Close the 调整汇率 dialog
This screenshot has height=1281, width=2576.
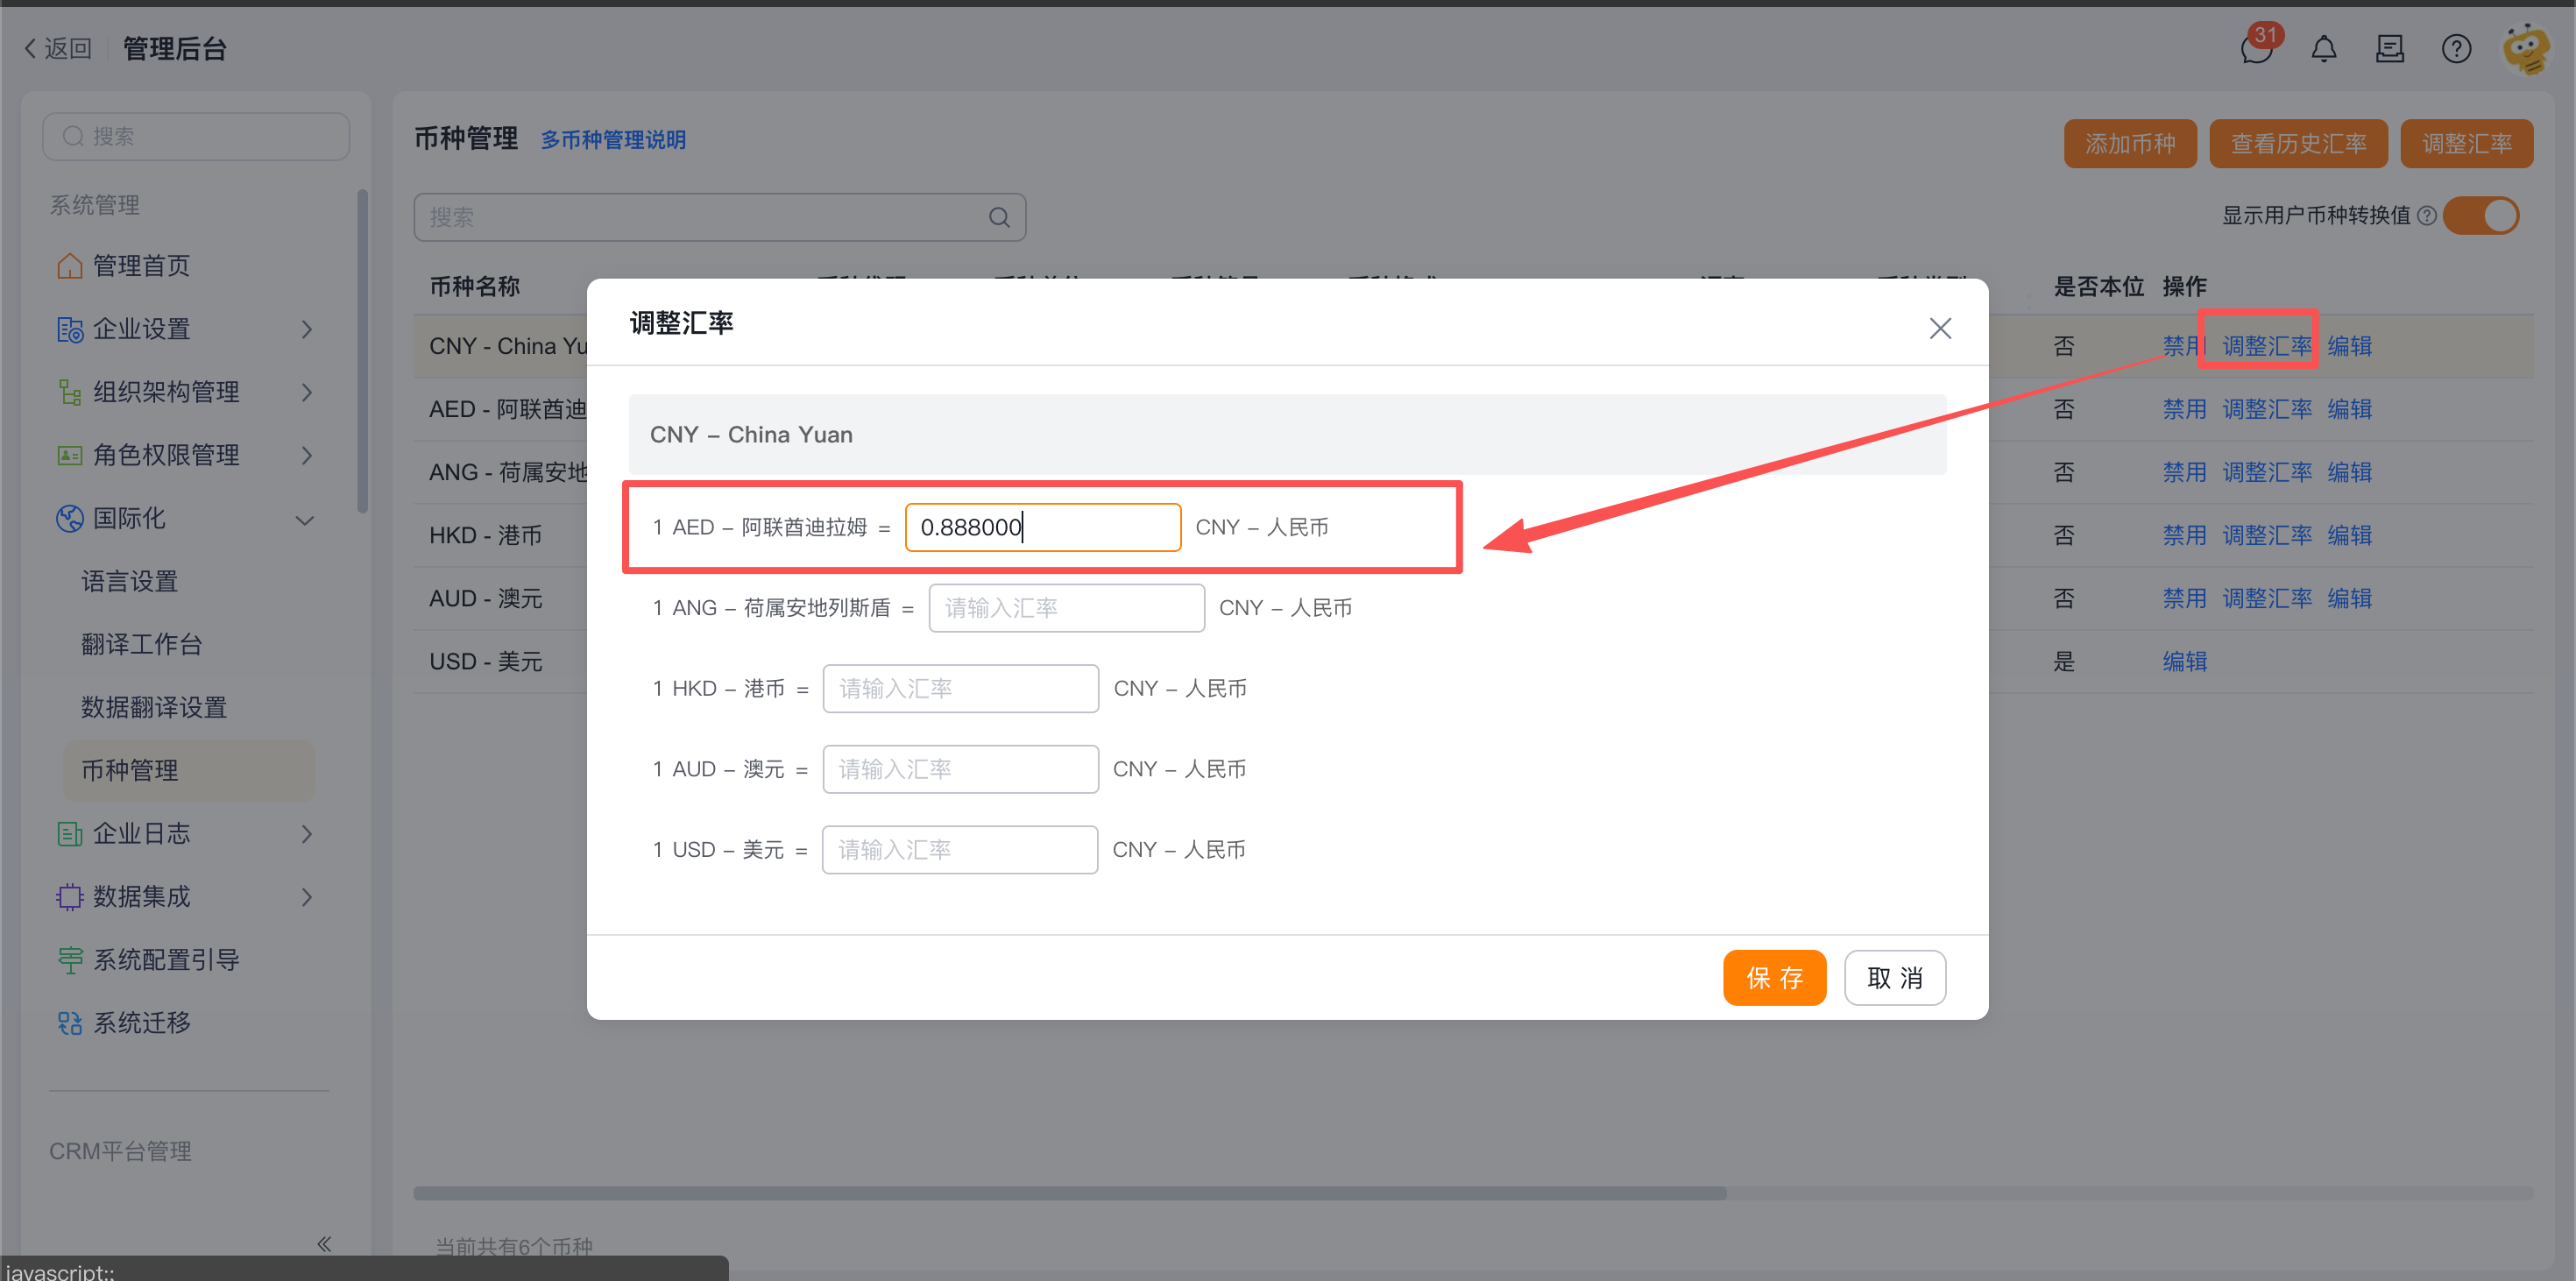[1939, 328]
